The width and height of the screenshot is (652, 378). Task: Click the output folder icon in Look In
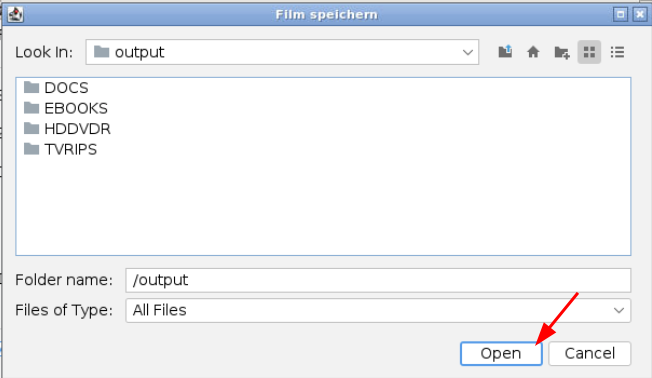[x=101, y=52]
